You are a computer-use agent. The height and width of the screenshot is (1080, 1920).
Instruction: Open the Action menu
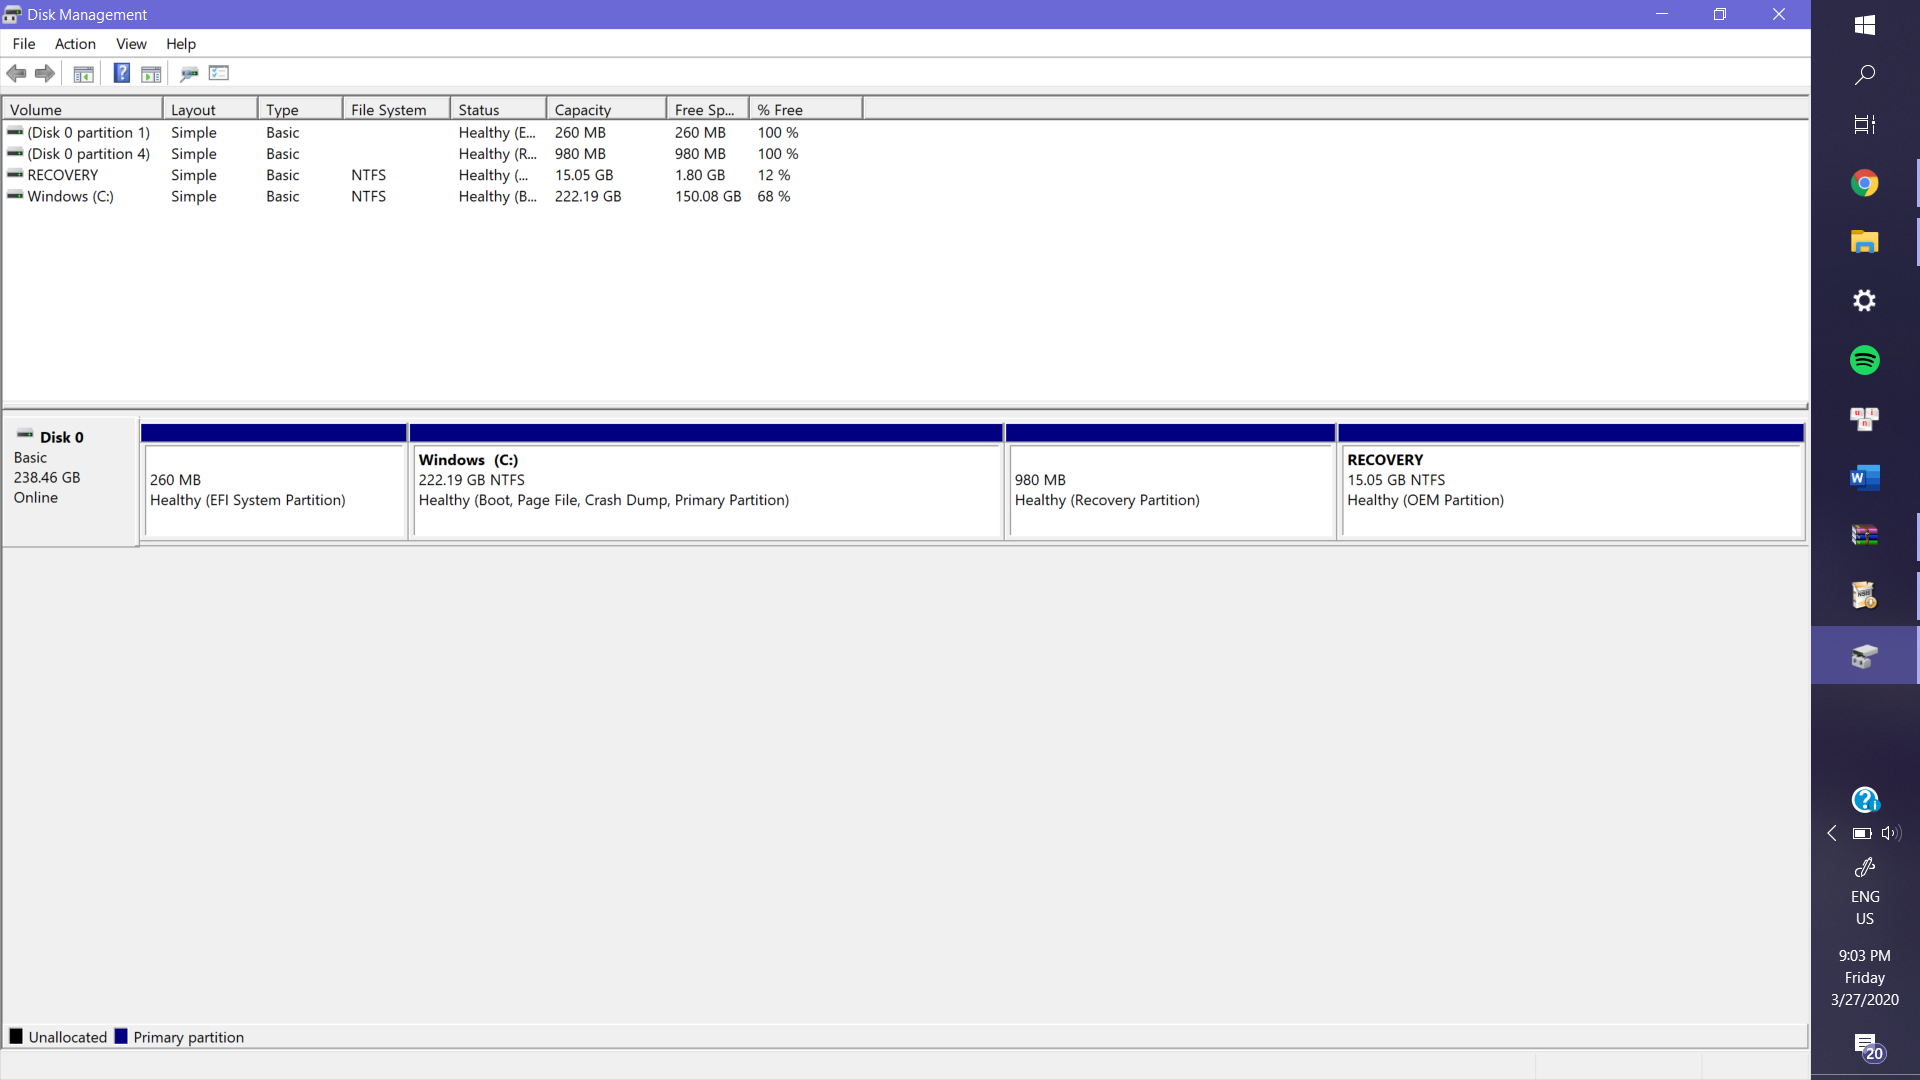pos(75,44)
